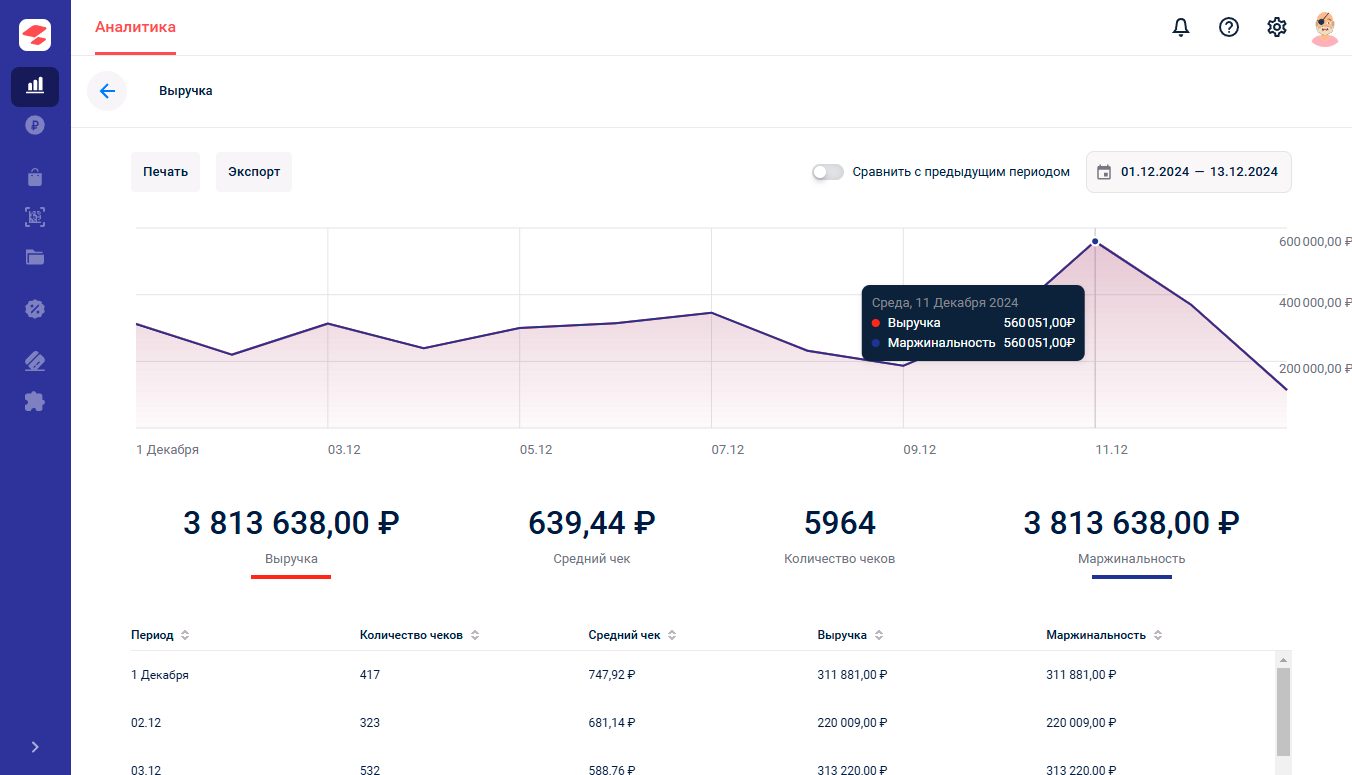1352x775 pixels.
Task: Sort the table by Период column
Action: click(160, 635)
